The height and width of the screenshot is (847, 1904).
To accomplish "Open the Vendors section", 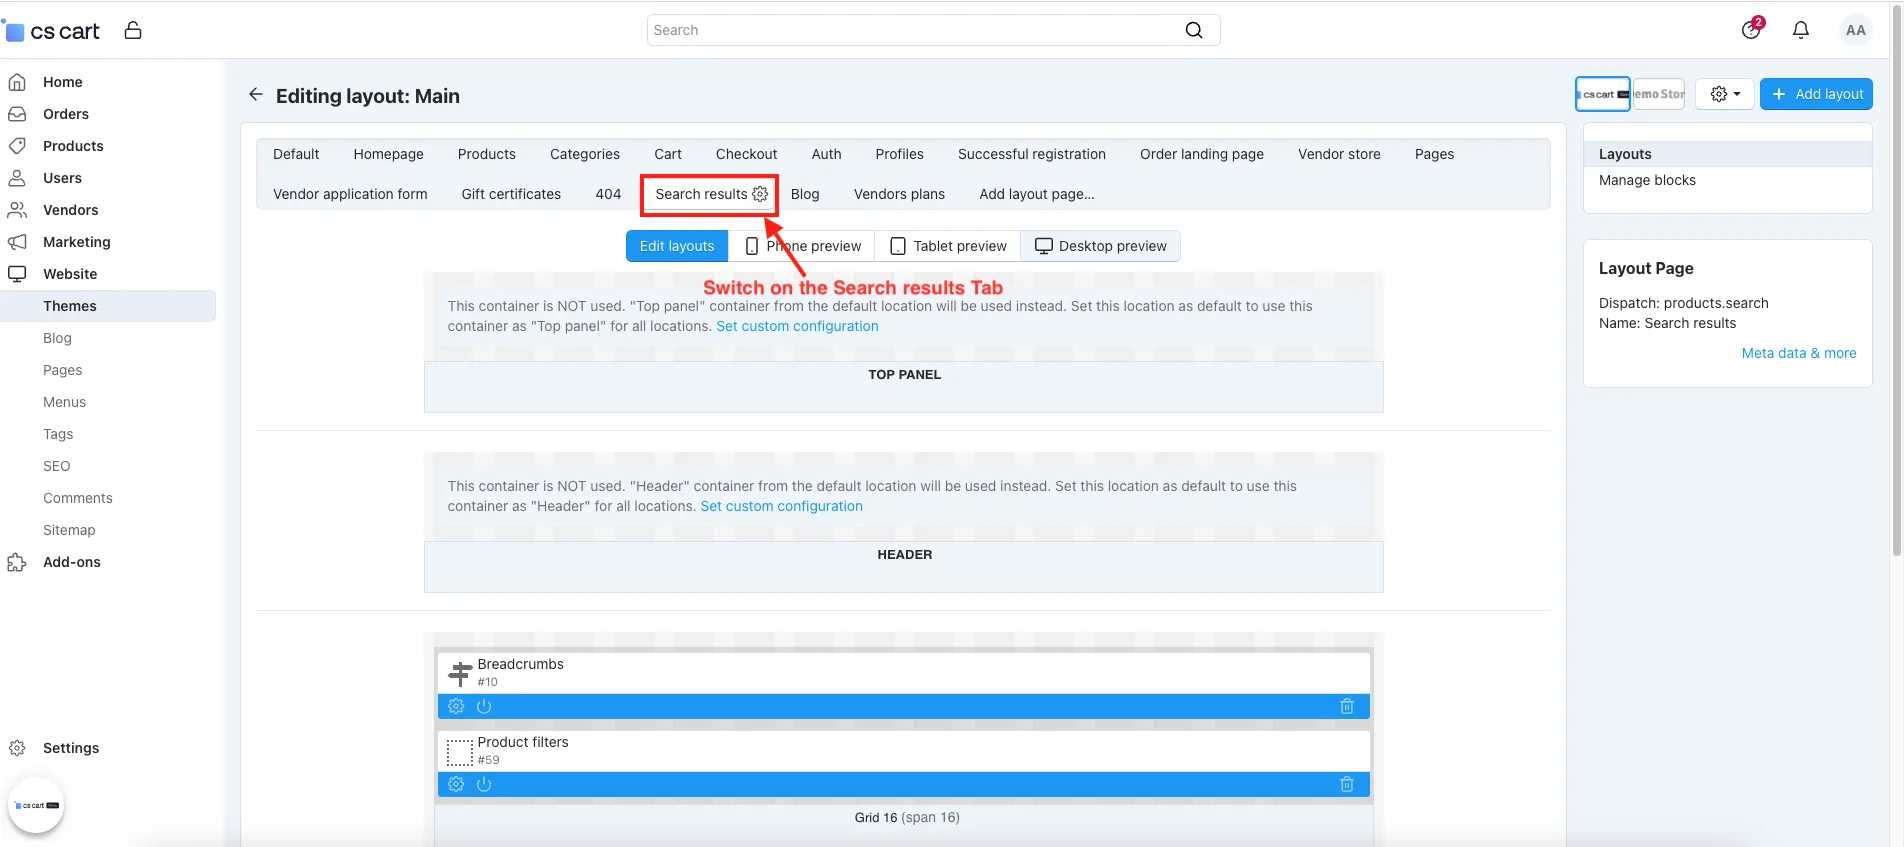I will coord(70,210).
